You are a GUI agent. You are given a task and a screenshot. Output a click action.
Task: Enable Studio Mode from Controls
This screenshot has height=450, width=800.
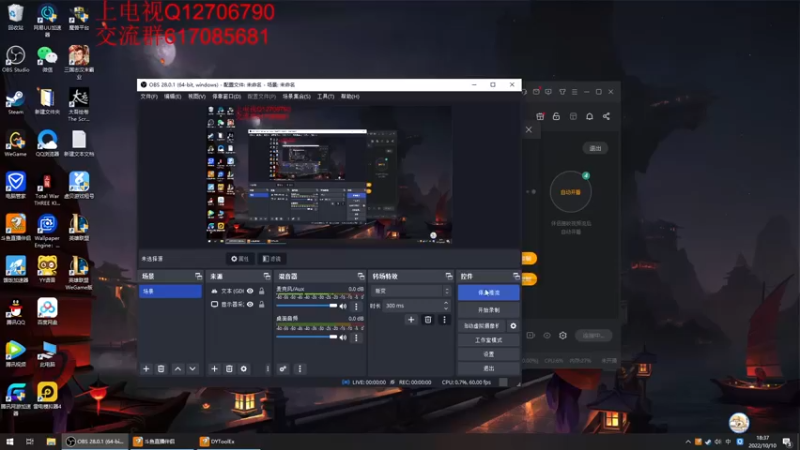(488, 340)
